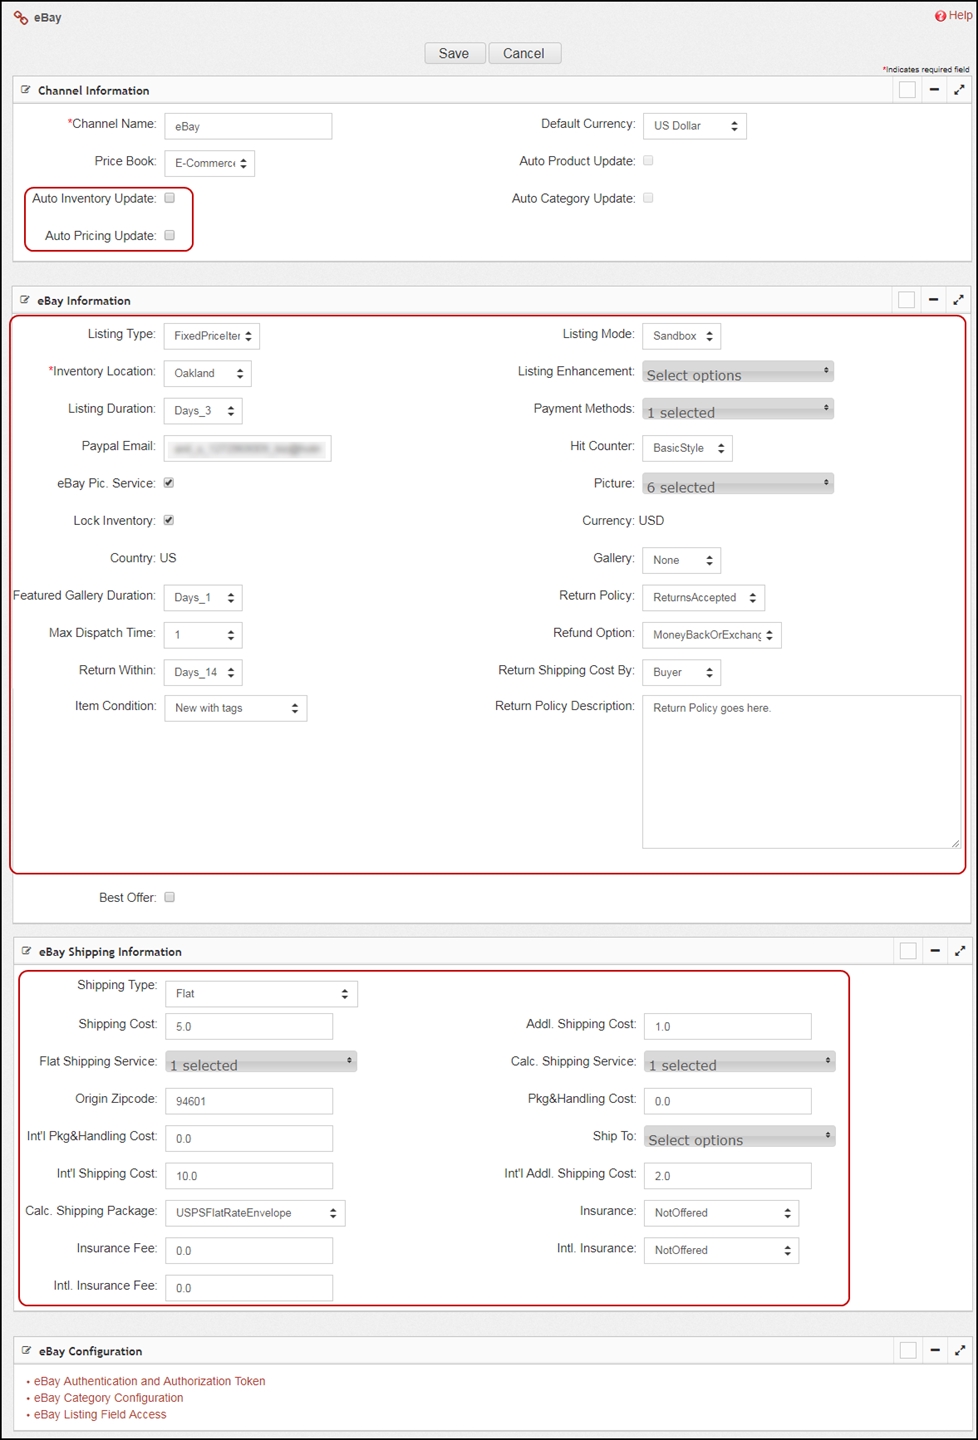Open Intl. Insurance dropdown
This screenshot has width=978, height=1440.
[721, 1251]
